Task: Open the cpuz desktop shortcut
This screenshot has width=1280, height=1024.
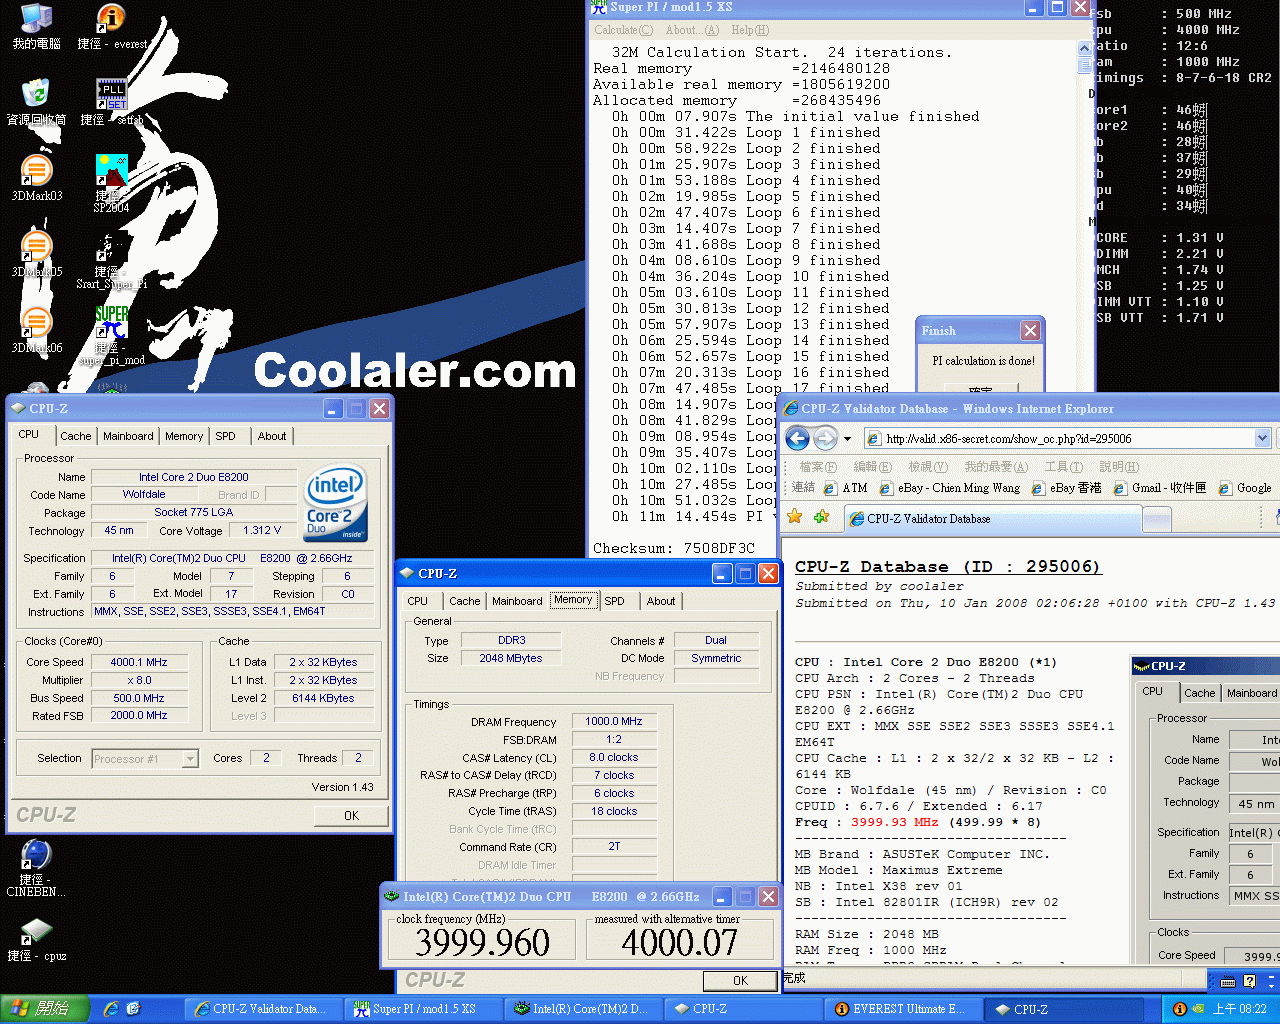Action: [36, 940]
